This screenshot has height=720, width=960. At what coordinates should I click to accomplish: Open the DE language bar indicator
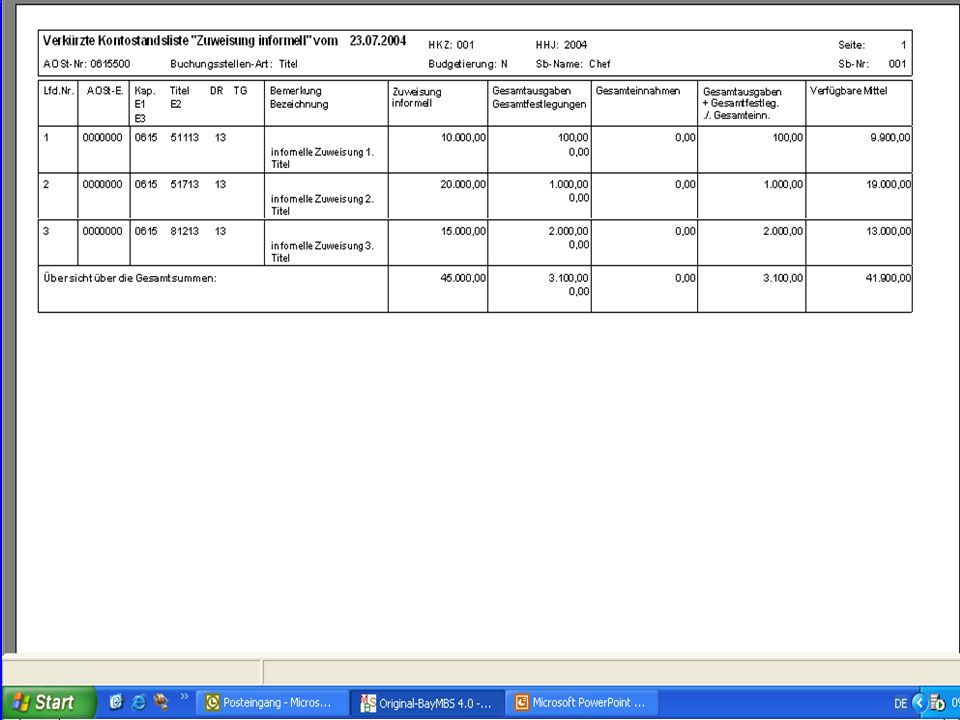(x=901, y=703)
